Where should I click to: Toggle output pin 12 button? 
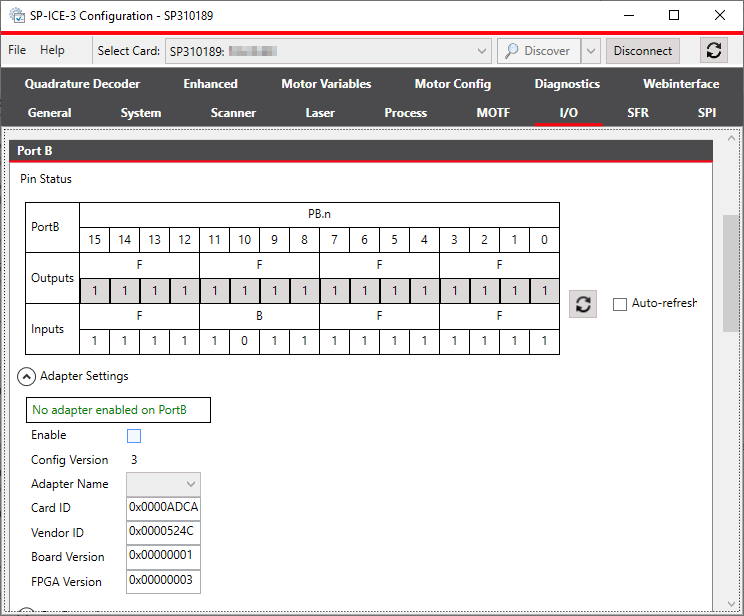tap(184, 290)
